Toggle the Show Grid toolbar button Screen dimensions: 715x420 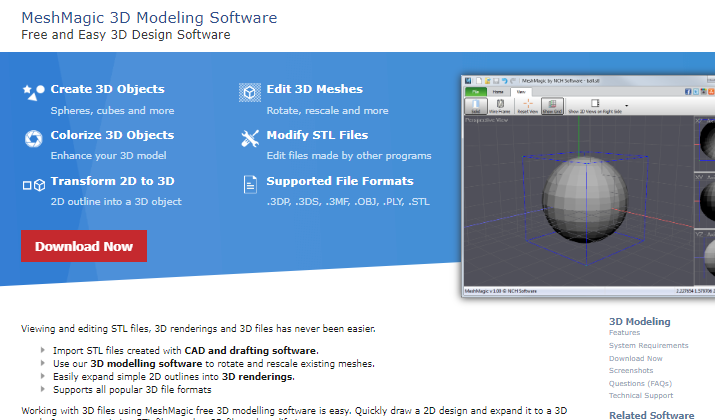click(552, 106)
